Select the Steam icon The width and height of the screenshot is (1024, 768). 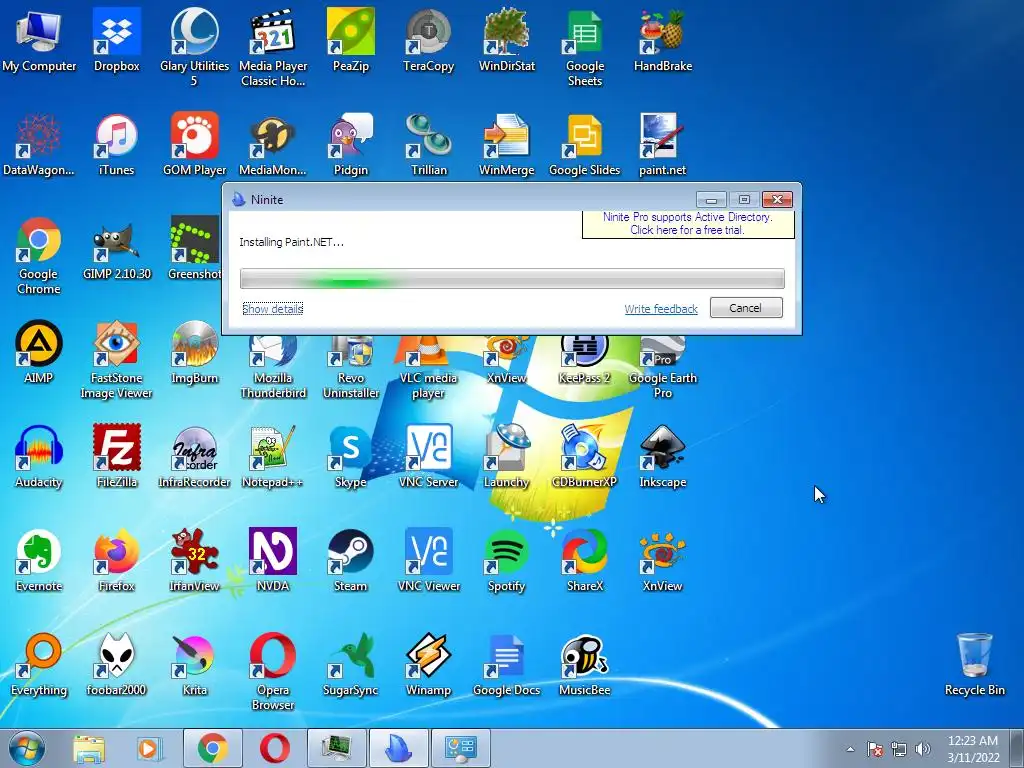[351, 560]
